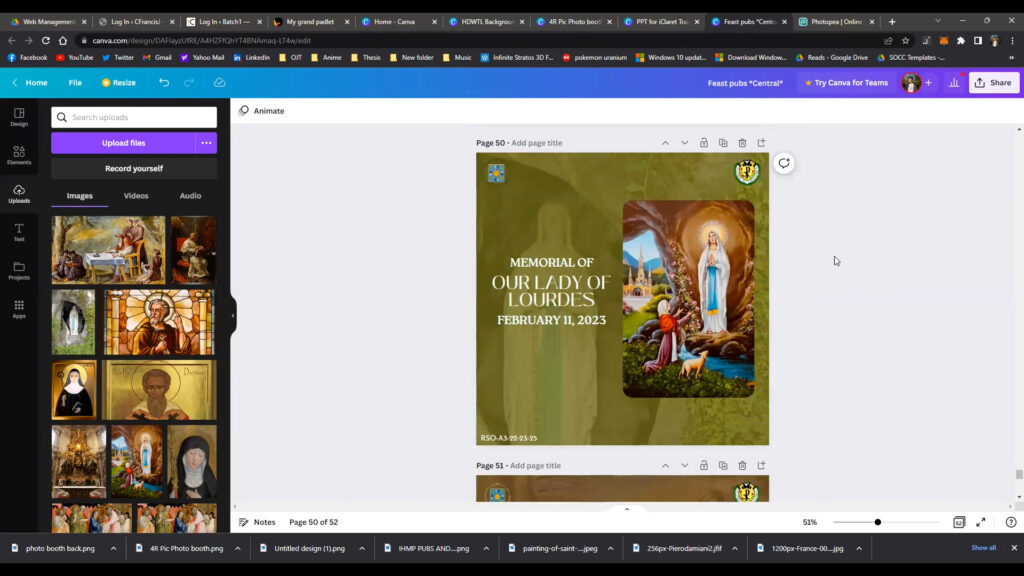Image resolution: width=1024 pixels, height=576 pixels.
Task: Click the plus icon to add collaborators
Action: 929,83
